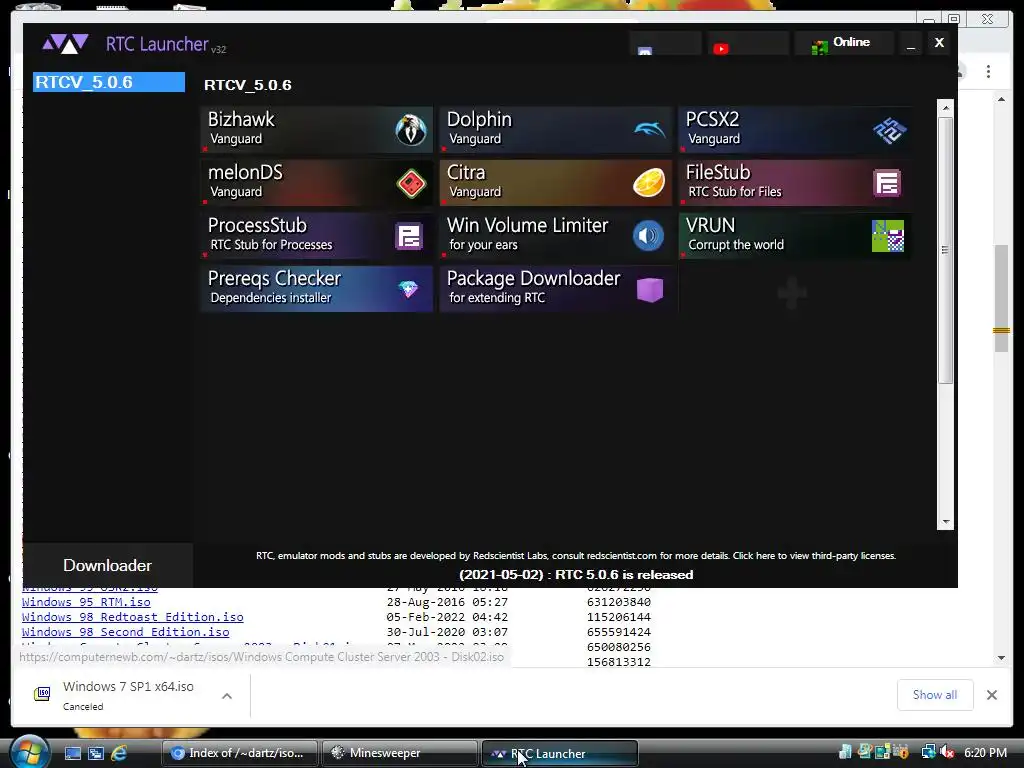The height and width of the screenshot is (768, 1024).
Task: Click the muted volume tray icon
Action: pyautogui.click(x=947, y=752)
